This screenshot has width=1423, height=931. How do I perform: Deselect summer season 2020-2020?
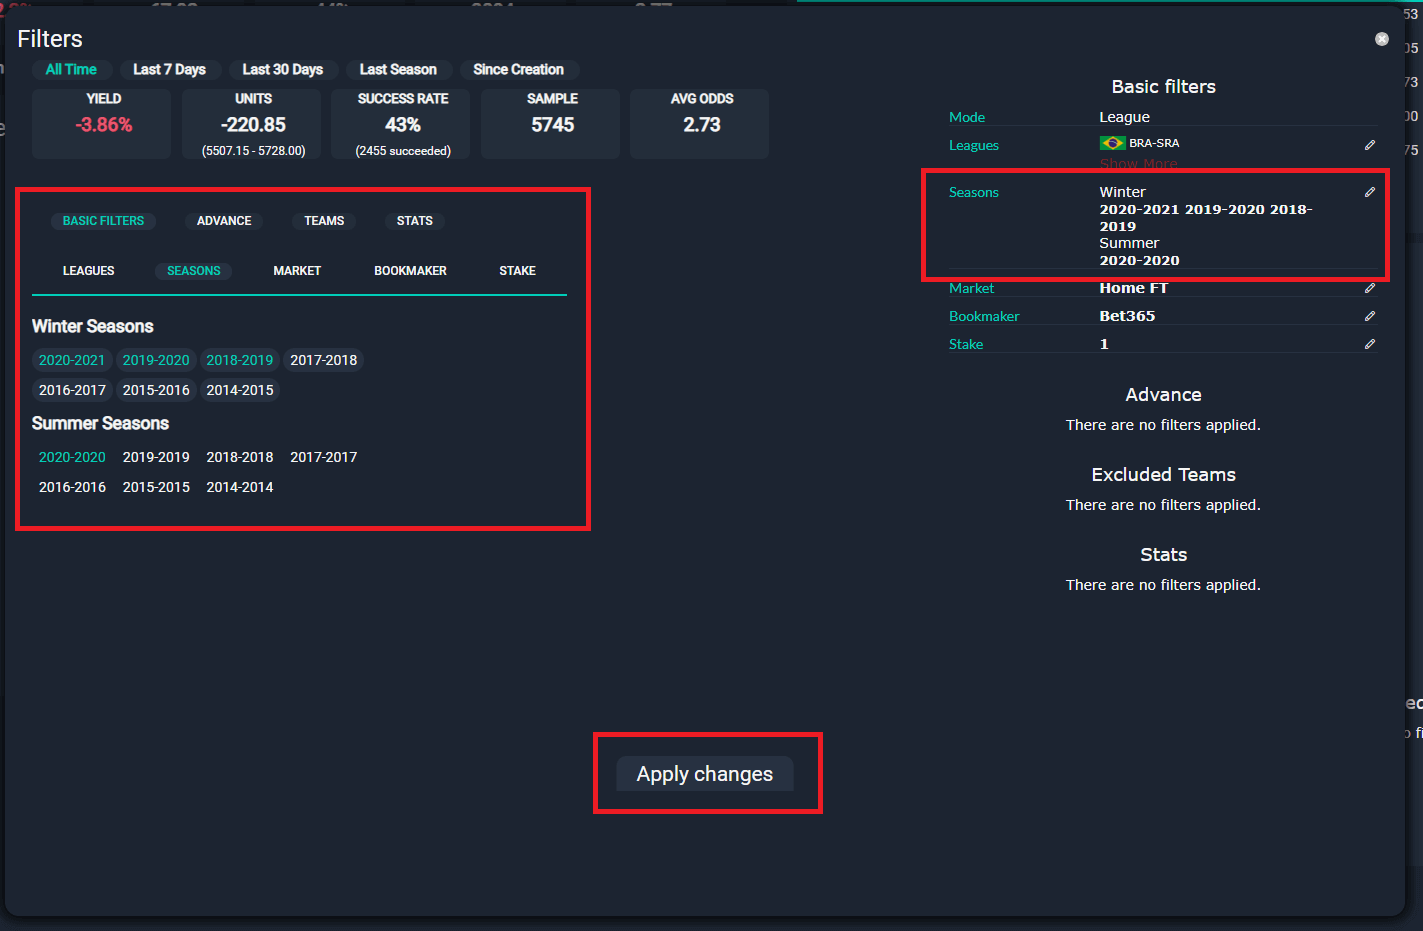pos(72,457)
